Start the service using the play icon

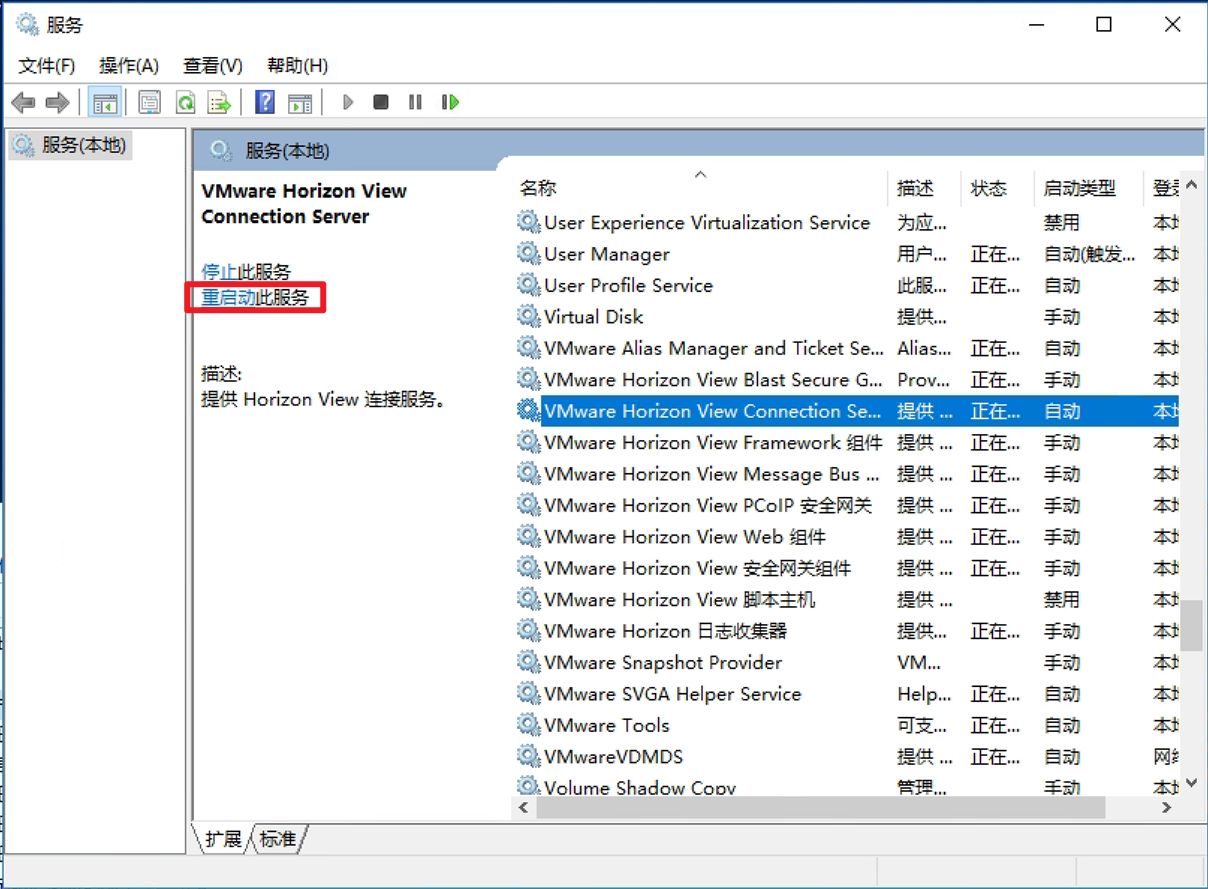coord(347,102)
